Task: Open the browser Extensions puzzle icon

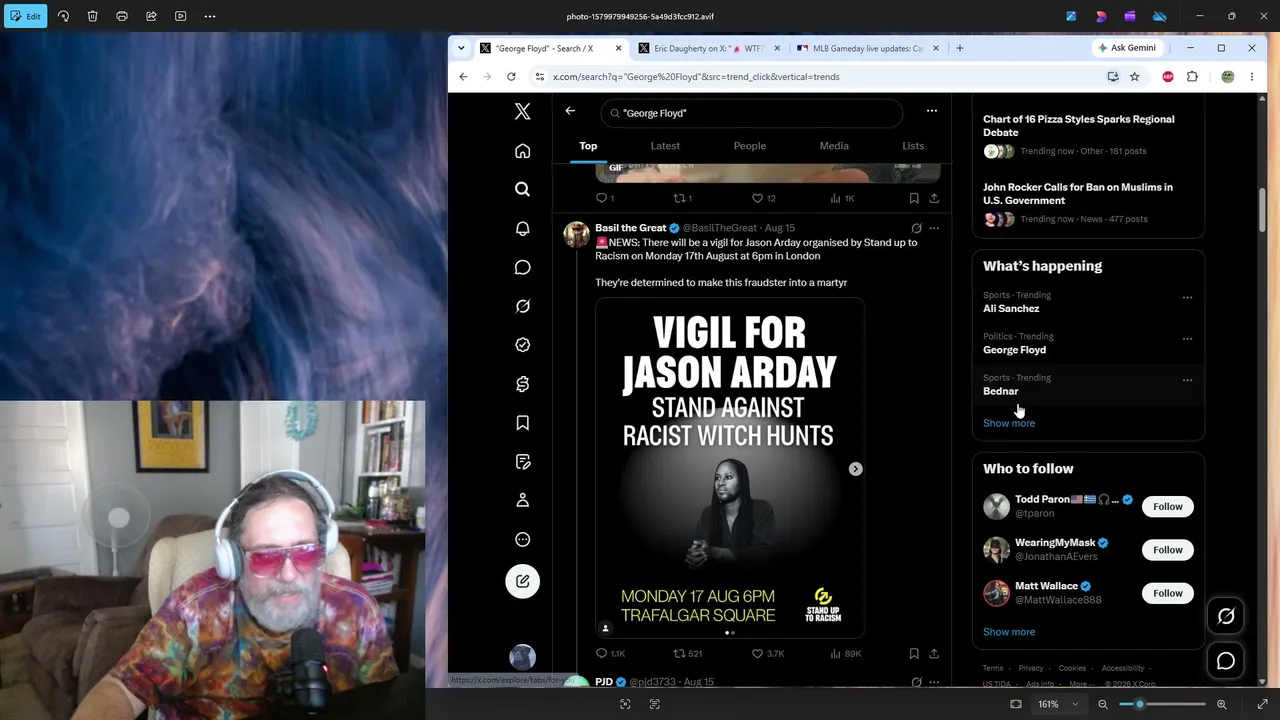Action: pyautogui.click(x=1192, y=76)
